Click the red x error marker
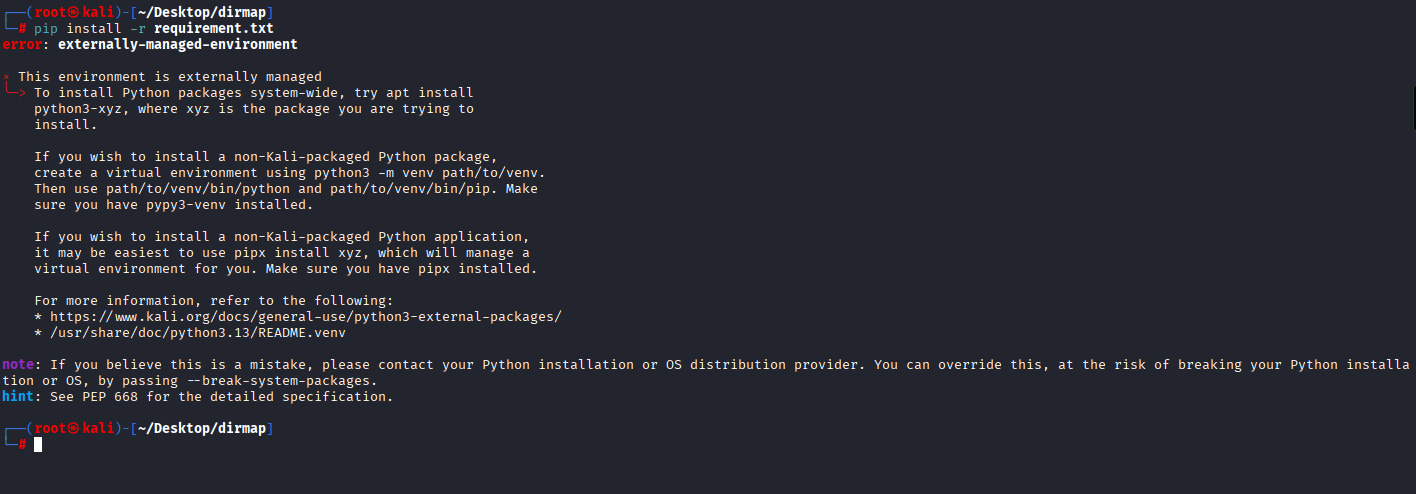This screenshot has height=494, width=1416. coord(7,77)
